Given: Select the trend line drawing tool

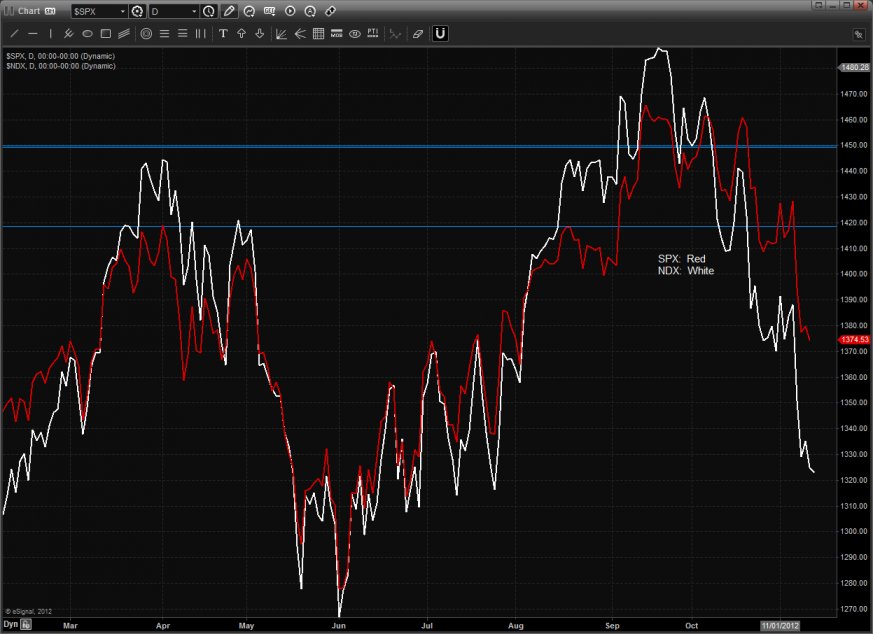Looking at the screenshot, I should coord(14,34).
